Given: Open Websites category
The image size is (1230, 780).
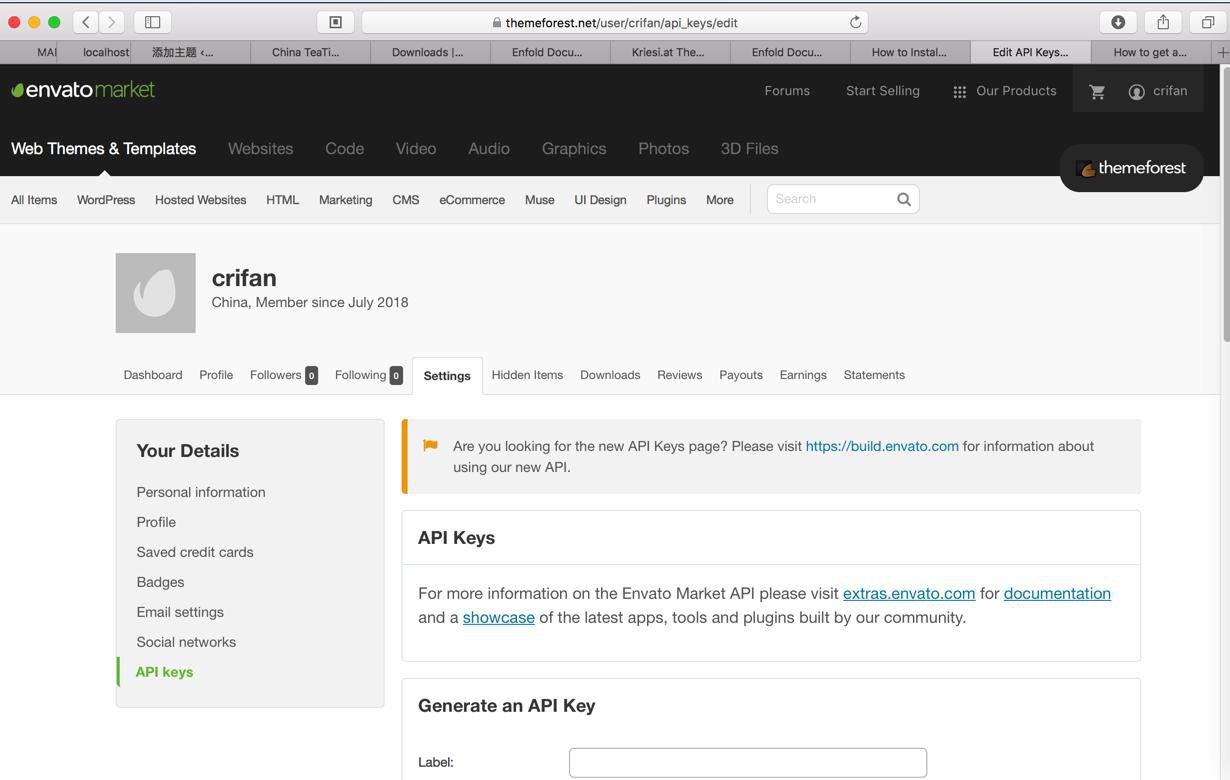Looking at the screenshot, I should pyautogui.click(x=261, y=149).
